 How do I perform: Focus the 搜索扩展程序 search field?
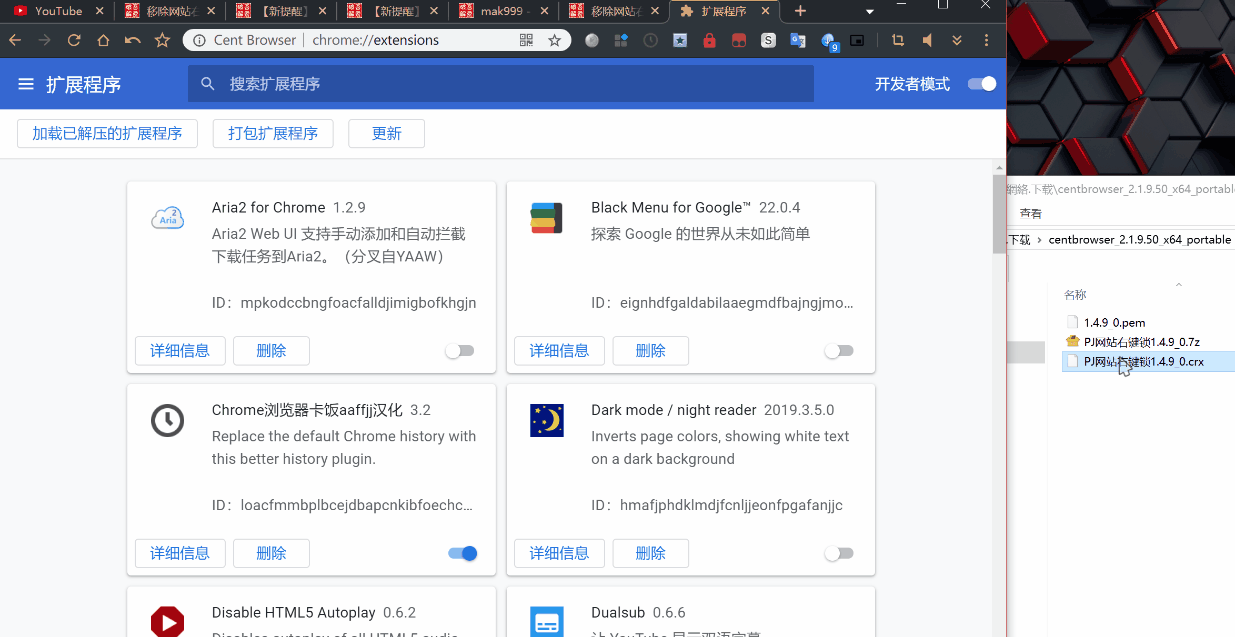[501, 84]
